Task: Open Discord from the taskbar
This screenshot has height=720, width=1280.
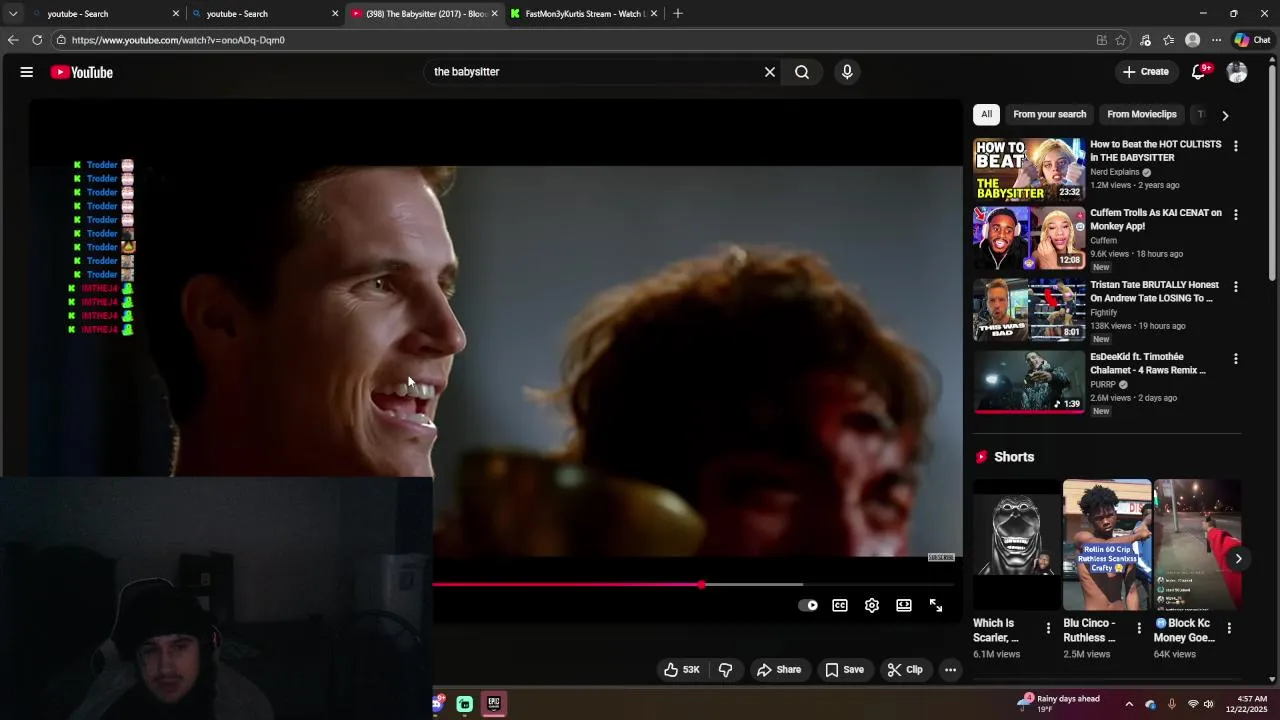Action: (x=438, y=704)
